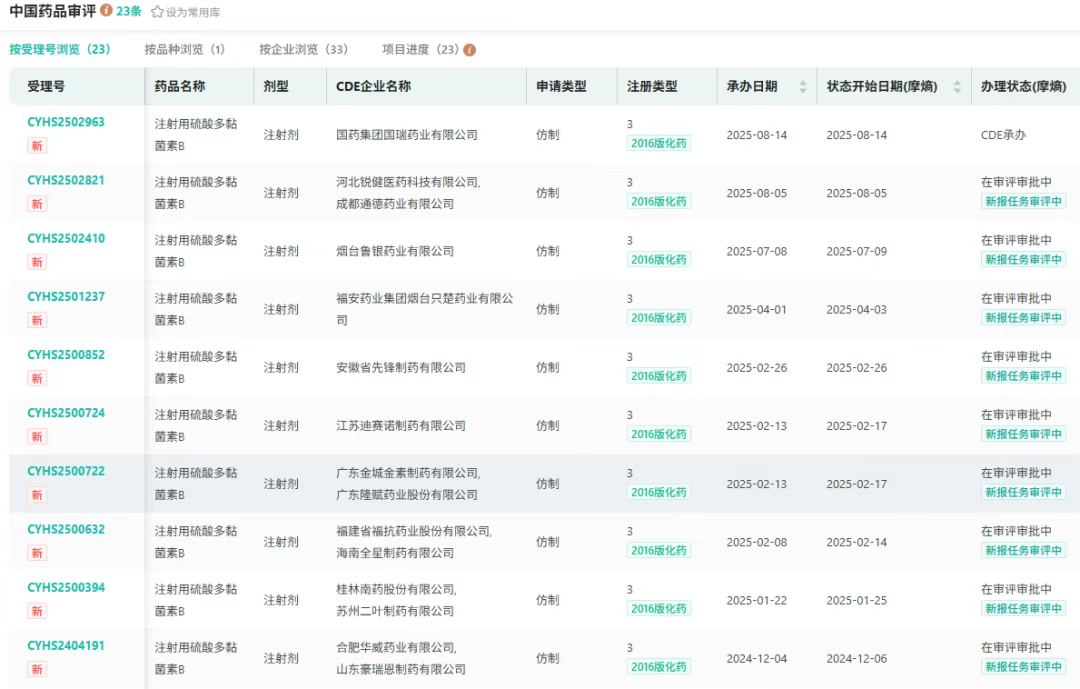The width and height of the screenshot is (1080, 689).
Task: Click the star icon for 设为常用库
Action: 157,12
